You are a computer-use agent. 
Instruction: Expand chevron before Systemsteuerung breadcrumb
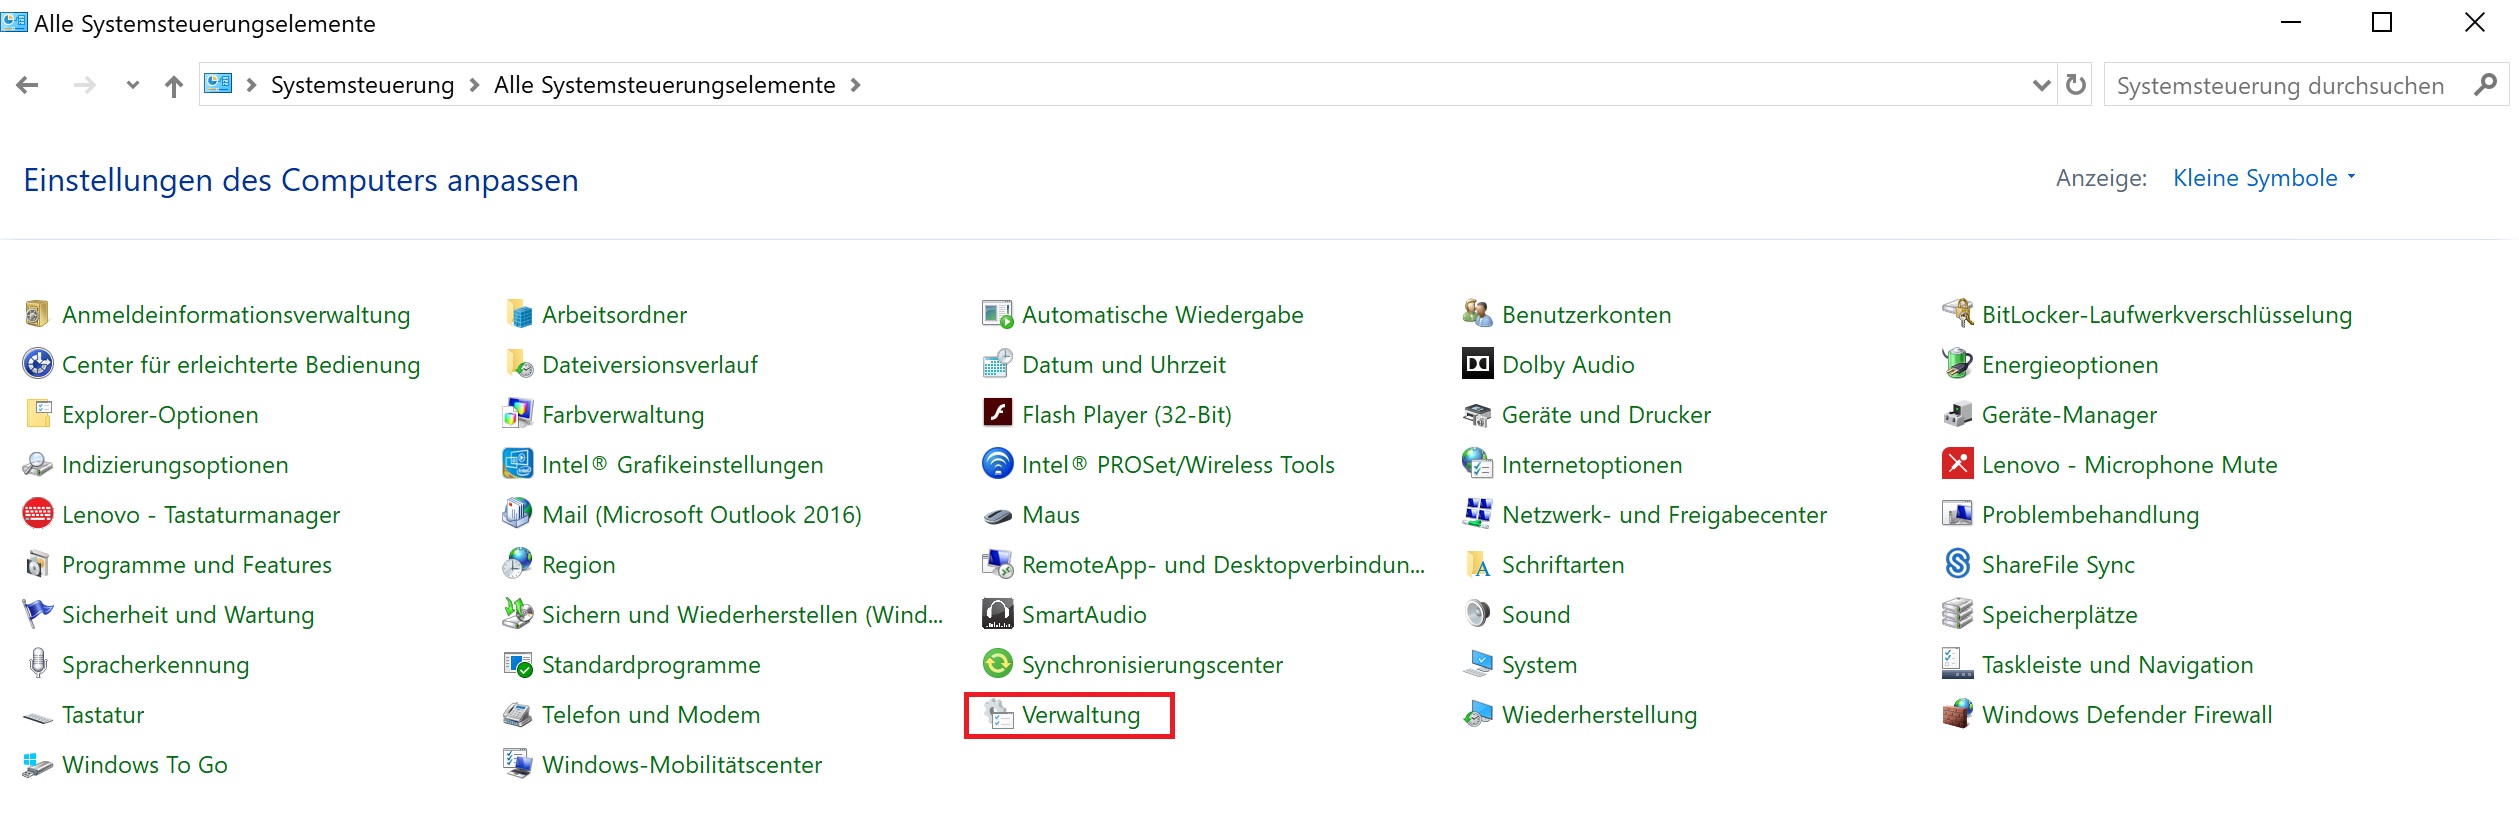[251, 86]
